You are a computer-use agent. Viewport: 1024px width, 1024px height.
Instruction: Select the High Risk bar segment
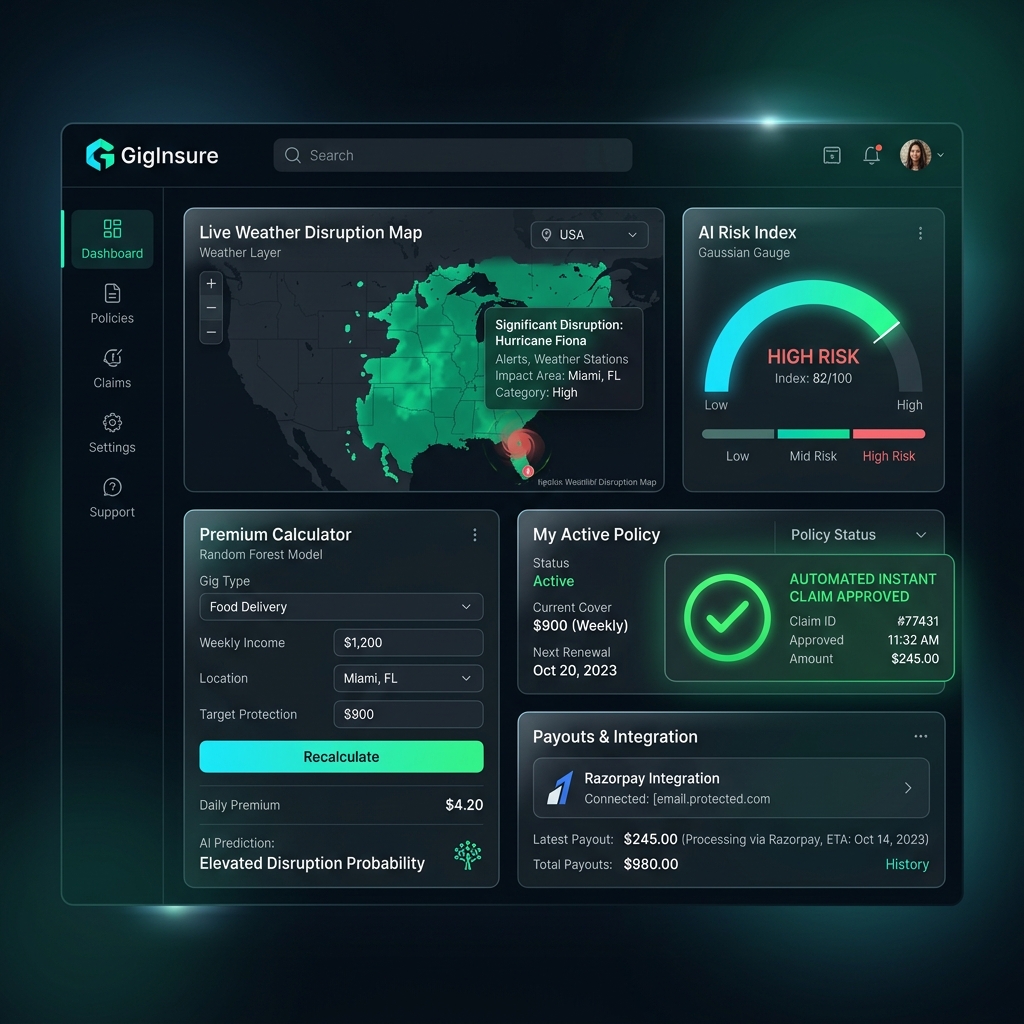tap(889, 434)
